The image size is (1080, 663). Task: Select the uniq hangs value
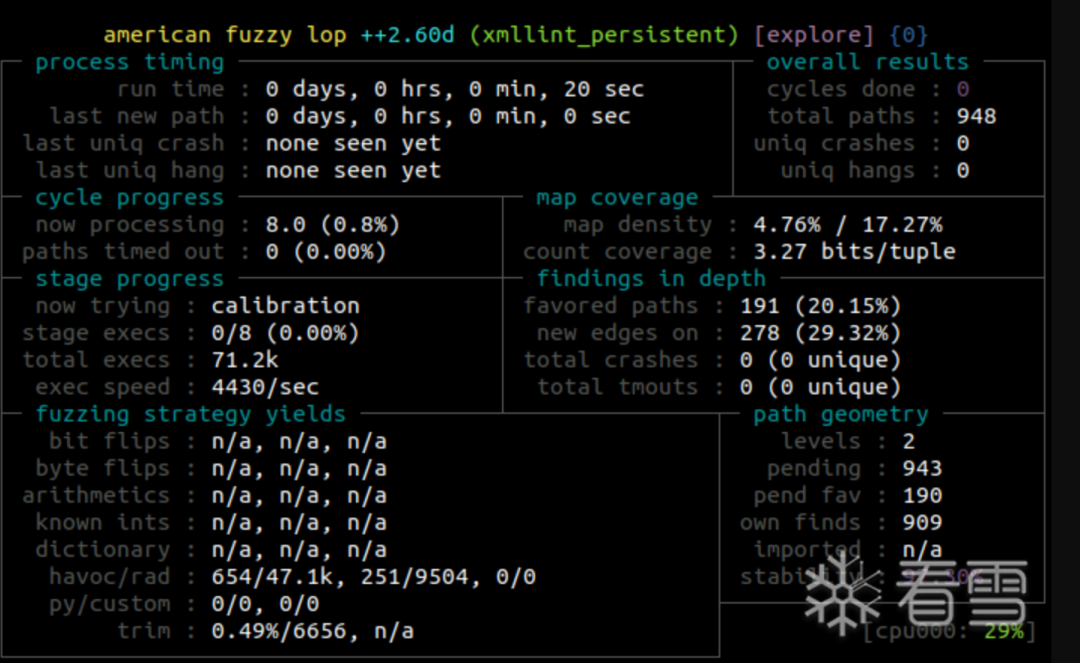pos(963,170)
